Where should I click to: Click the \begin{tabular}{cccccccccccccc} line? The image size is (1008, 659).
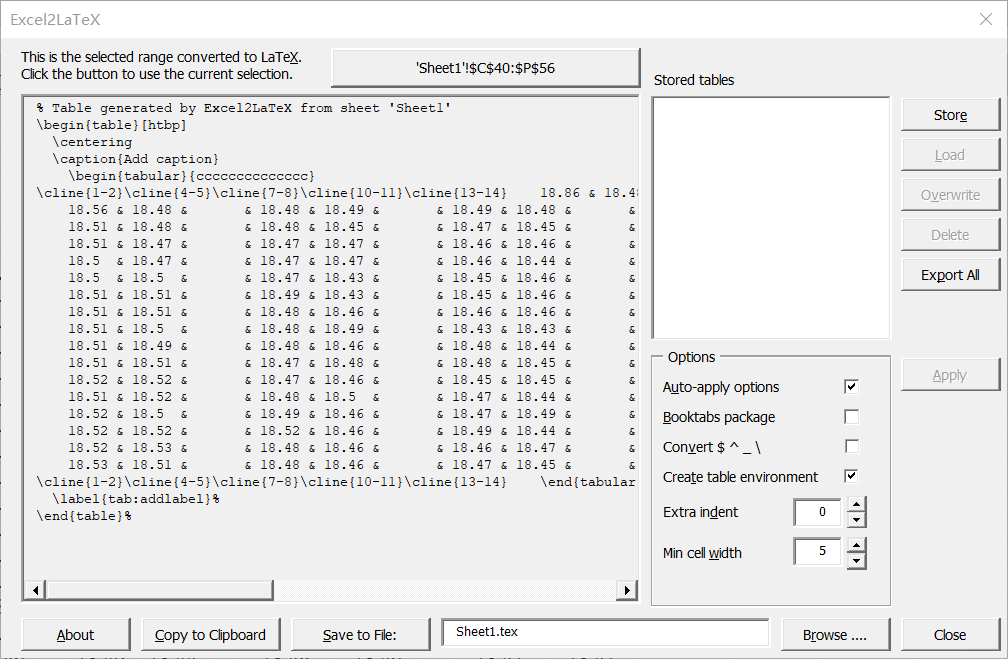(x=192, y=176)
